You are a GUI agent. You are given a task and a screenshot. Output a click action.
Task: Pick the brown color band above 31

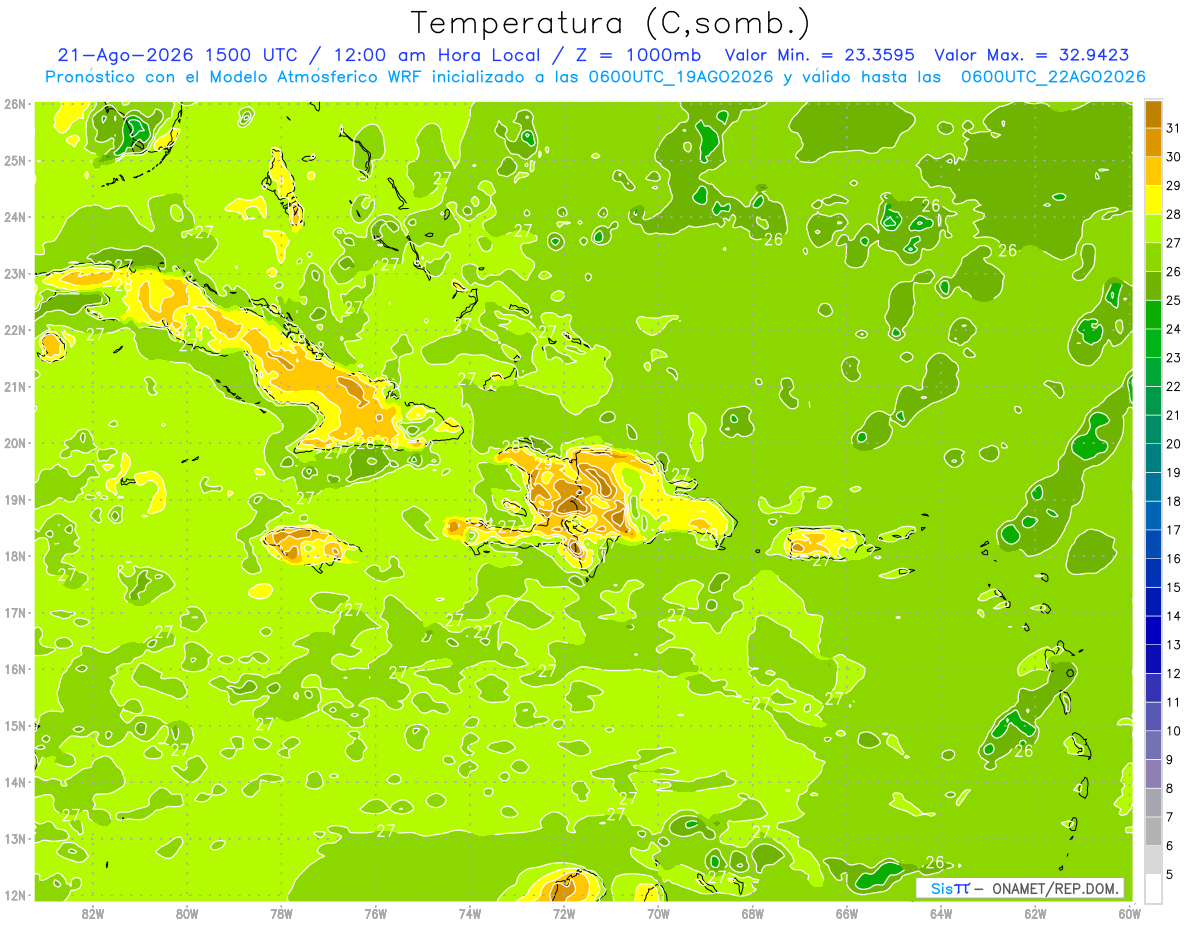coord(1153,114)
